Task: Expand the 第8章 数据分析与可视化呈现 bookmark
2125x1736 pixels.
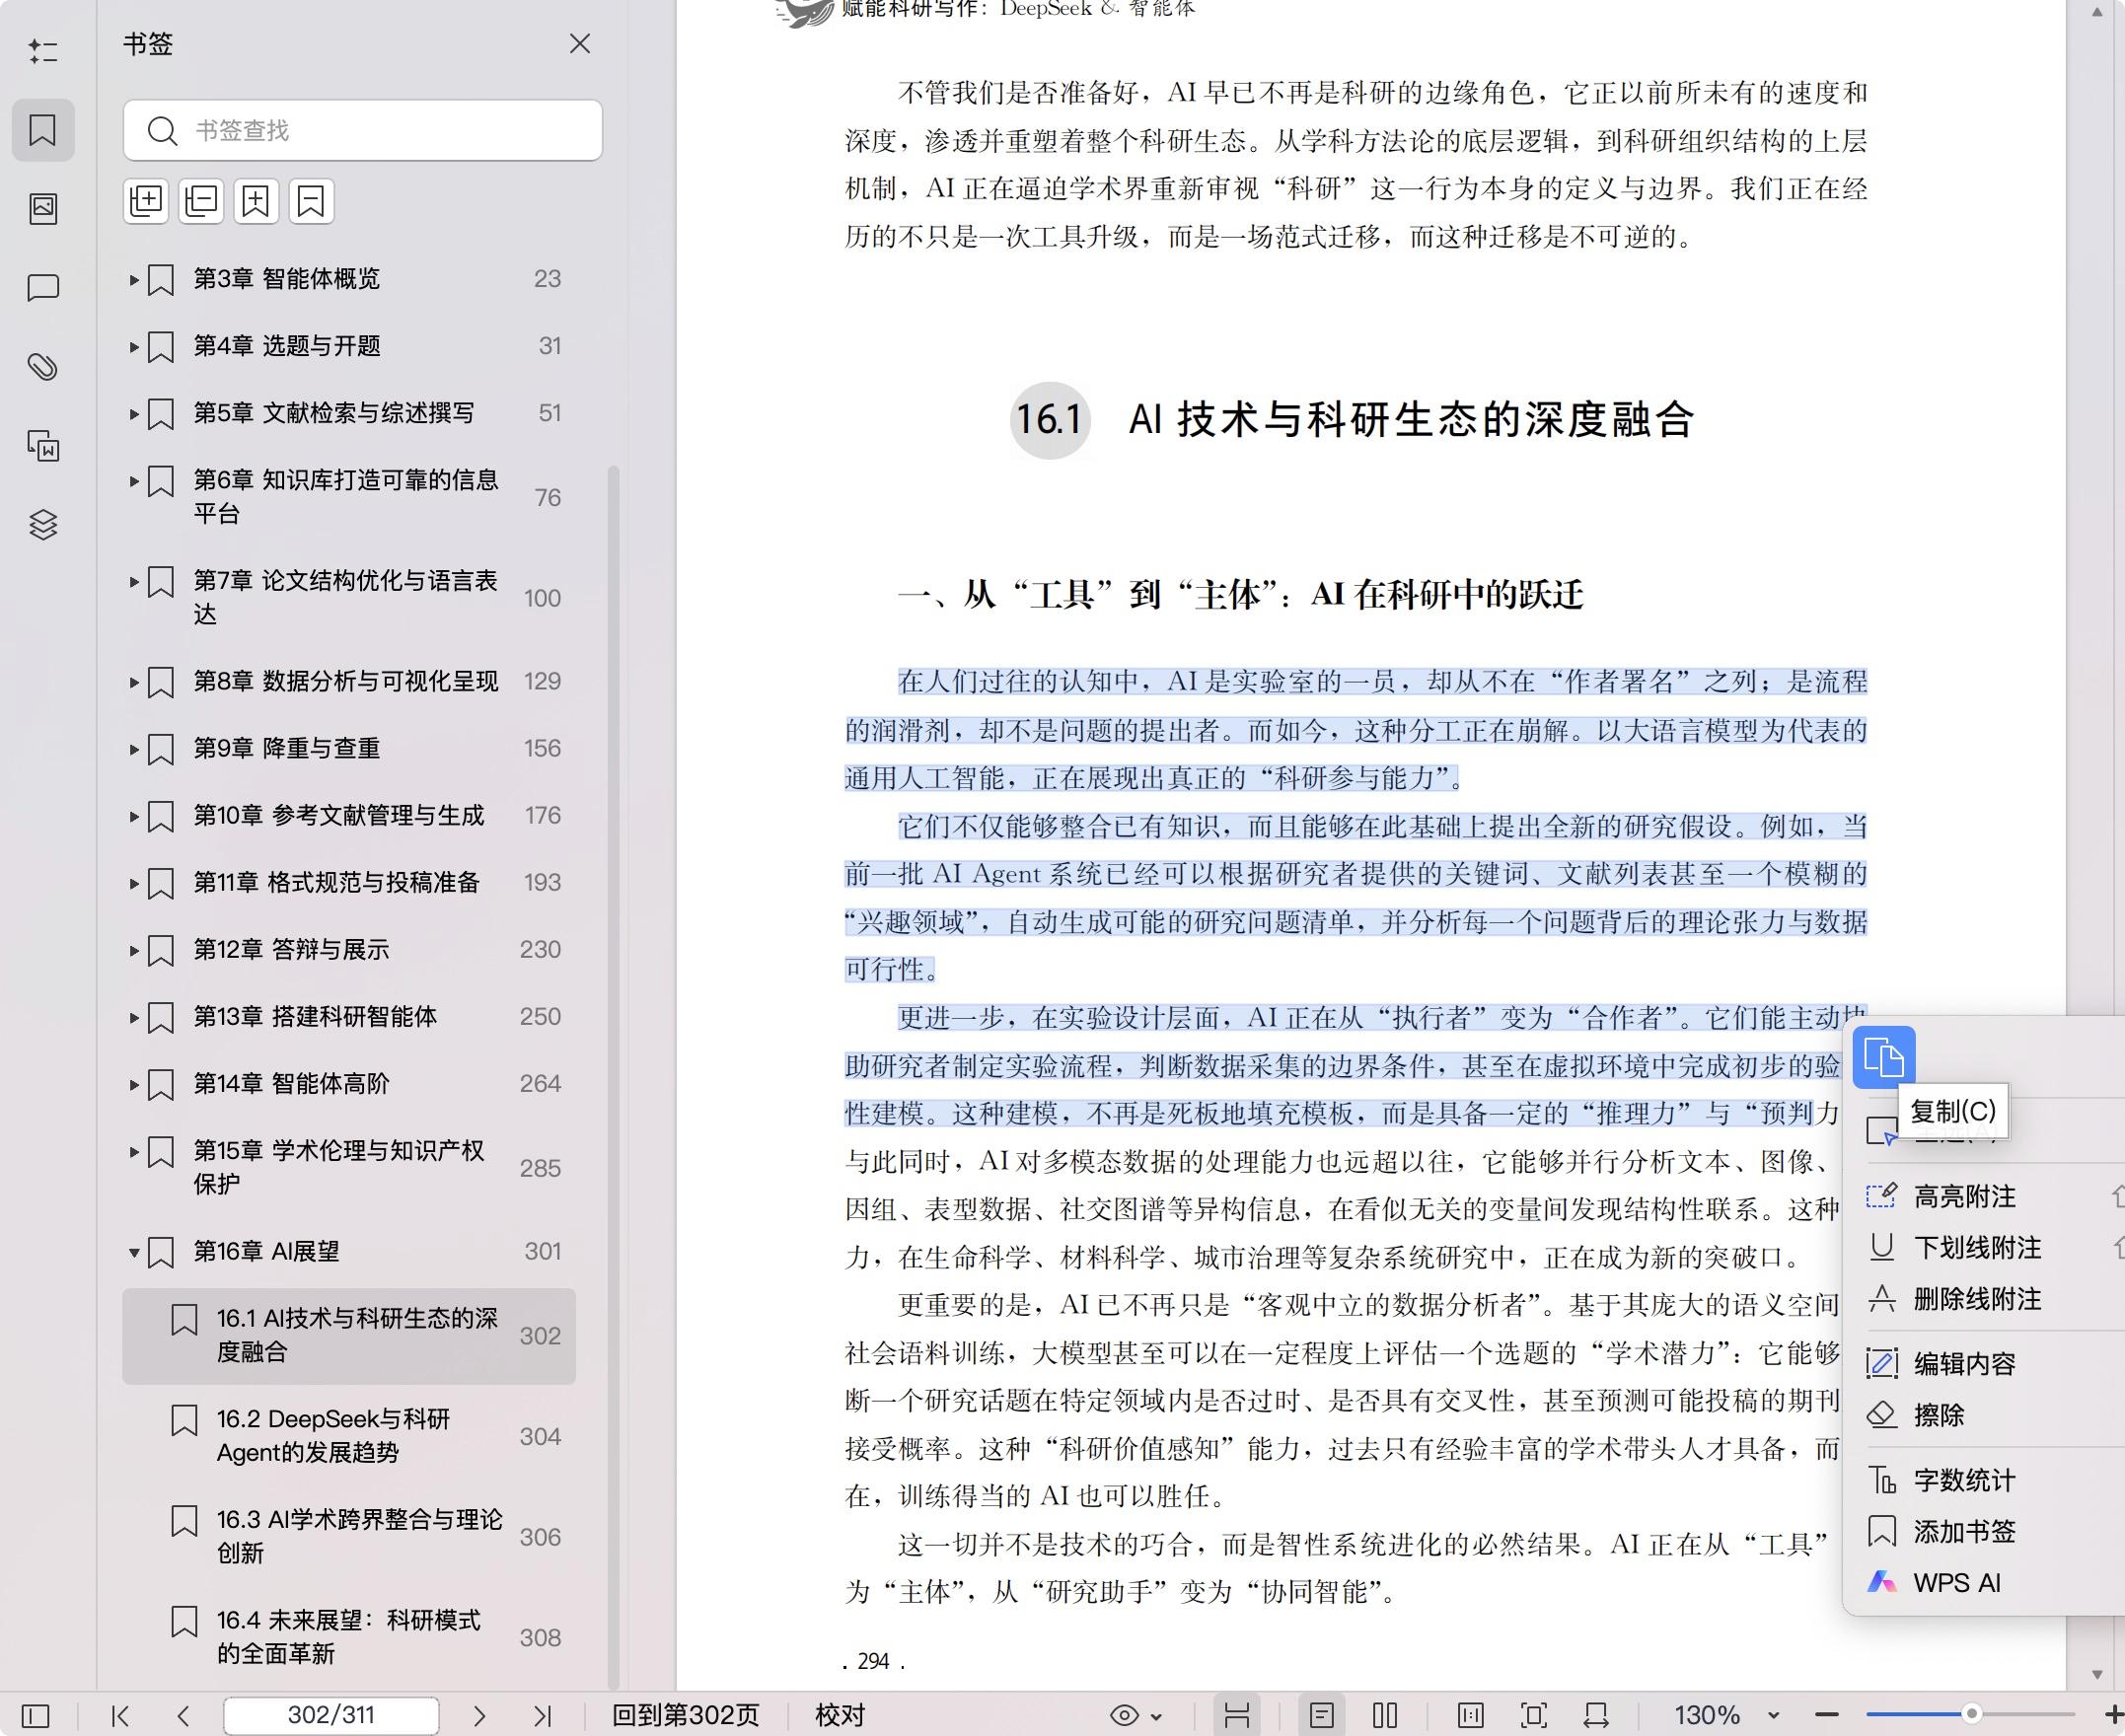Action: 134,682
